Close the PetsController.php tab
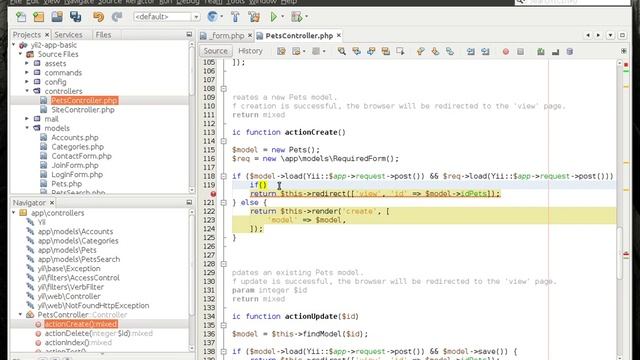The image size is (640, 360). pos(339,36)
